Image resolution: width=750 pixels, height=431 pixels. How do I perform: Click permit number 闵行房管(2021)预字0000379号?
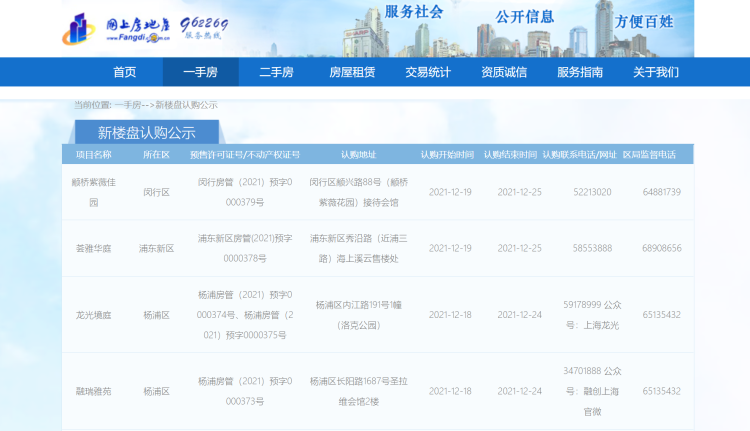[245, 192]
